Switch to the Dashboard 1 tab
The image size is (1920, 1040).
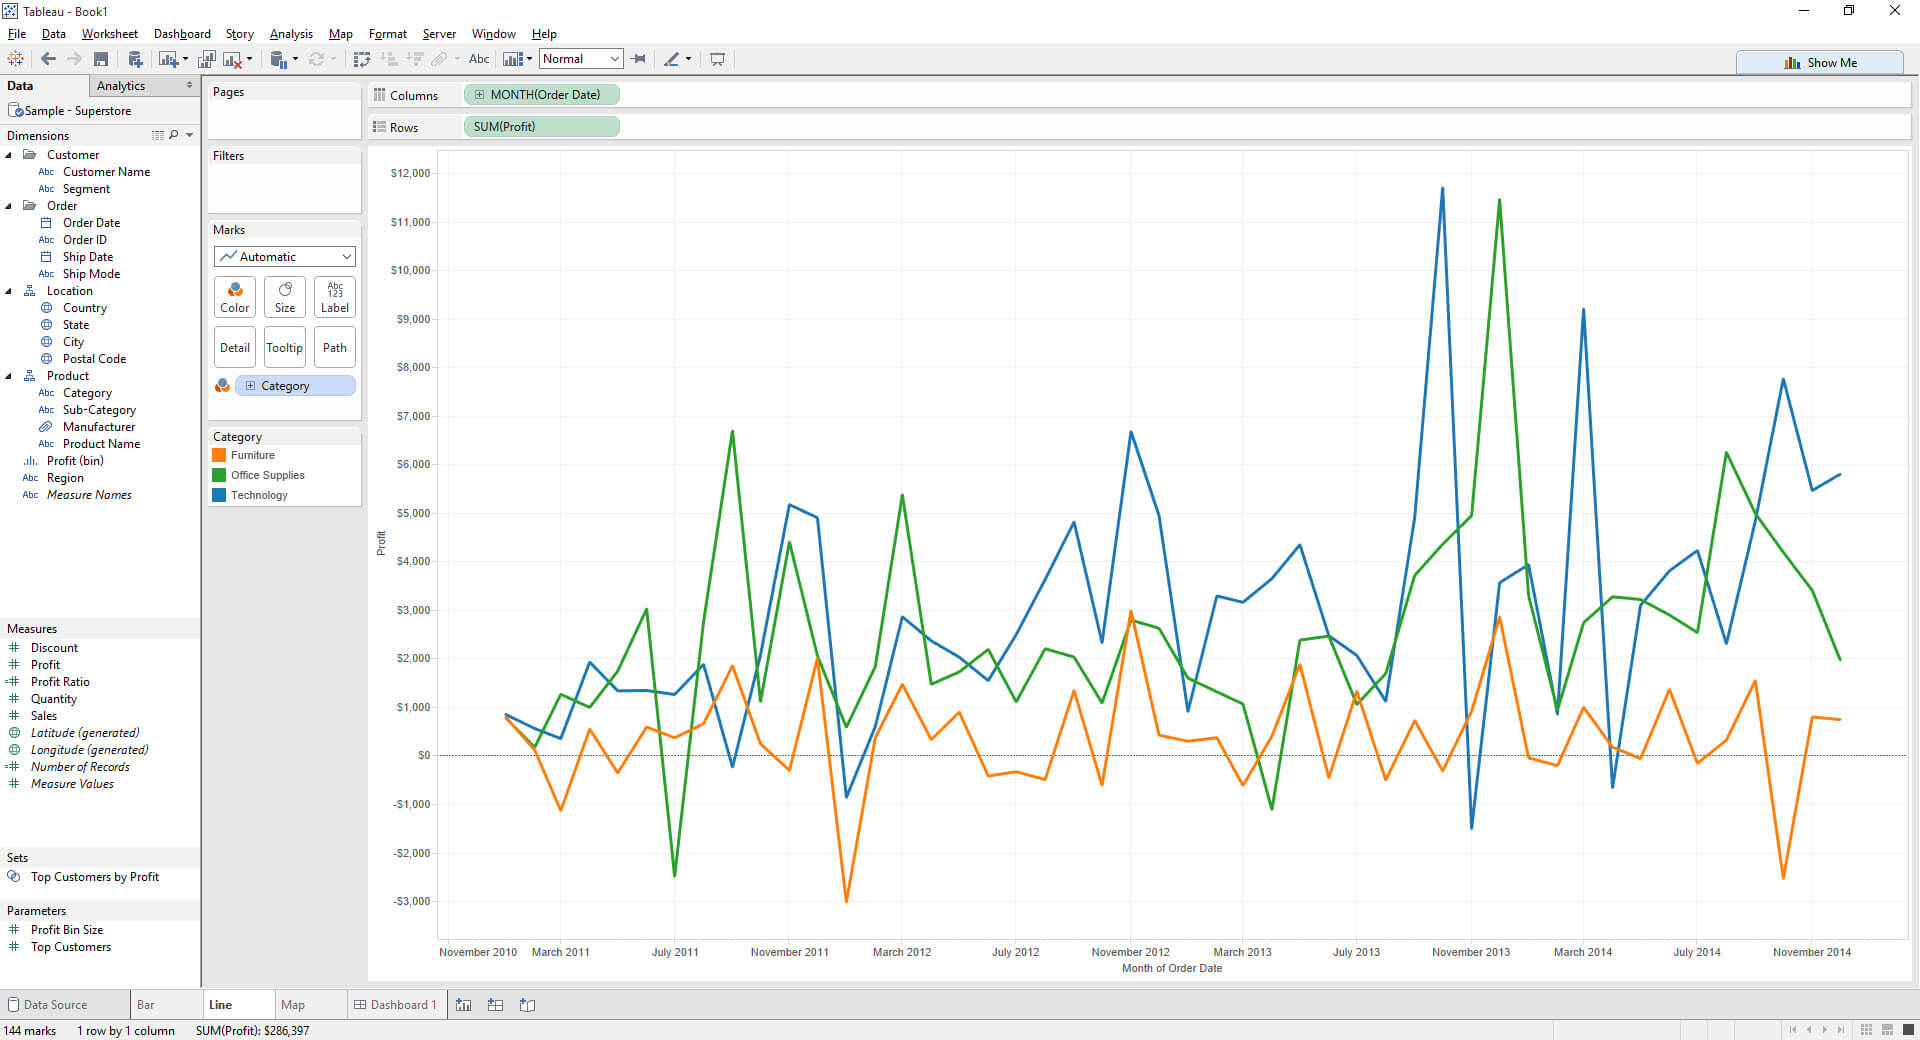click(395, 1005)
